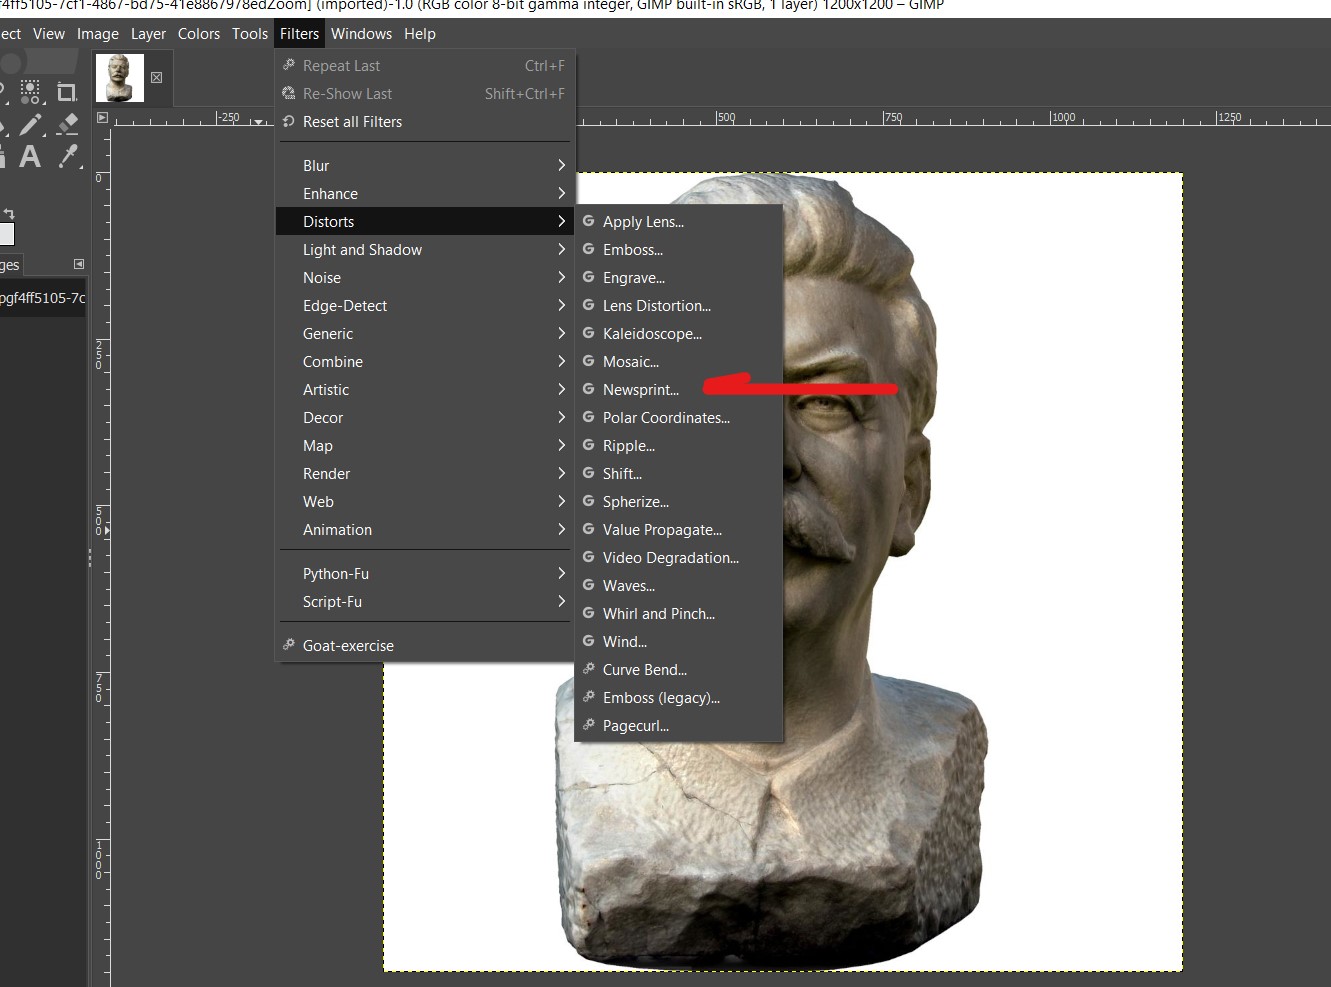Click the ruler corner arrow button
The width and height of the screenshot is (1331, 987).
click(x=102, y=118)
